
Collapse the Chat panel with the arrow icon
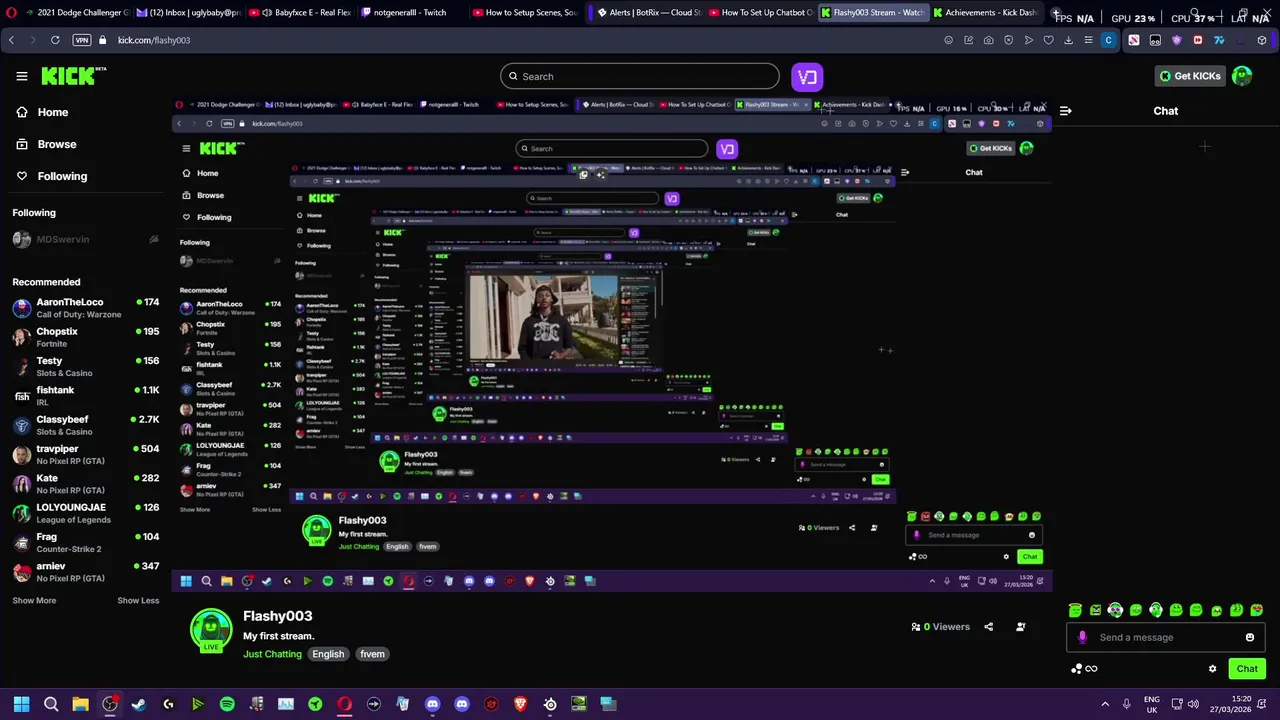1065,111
